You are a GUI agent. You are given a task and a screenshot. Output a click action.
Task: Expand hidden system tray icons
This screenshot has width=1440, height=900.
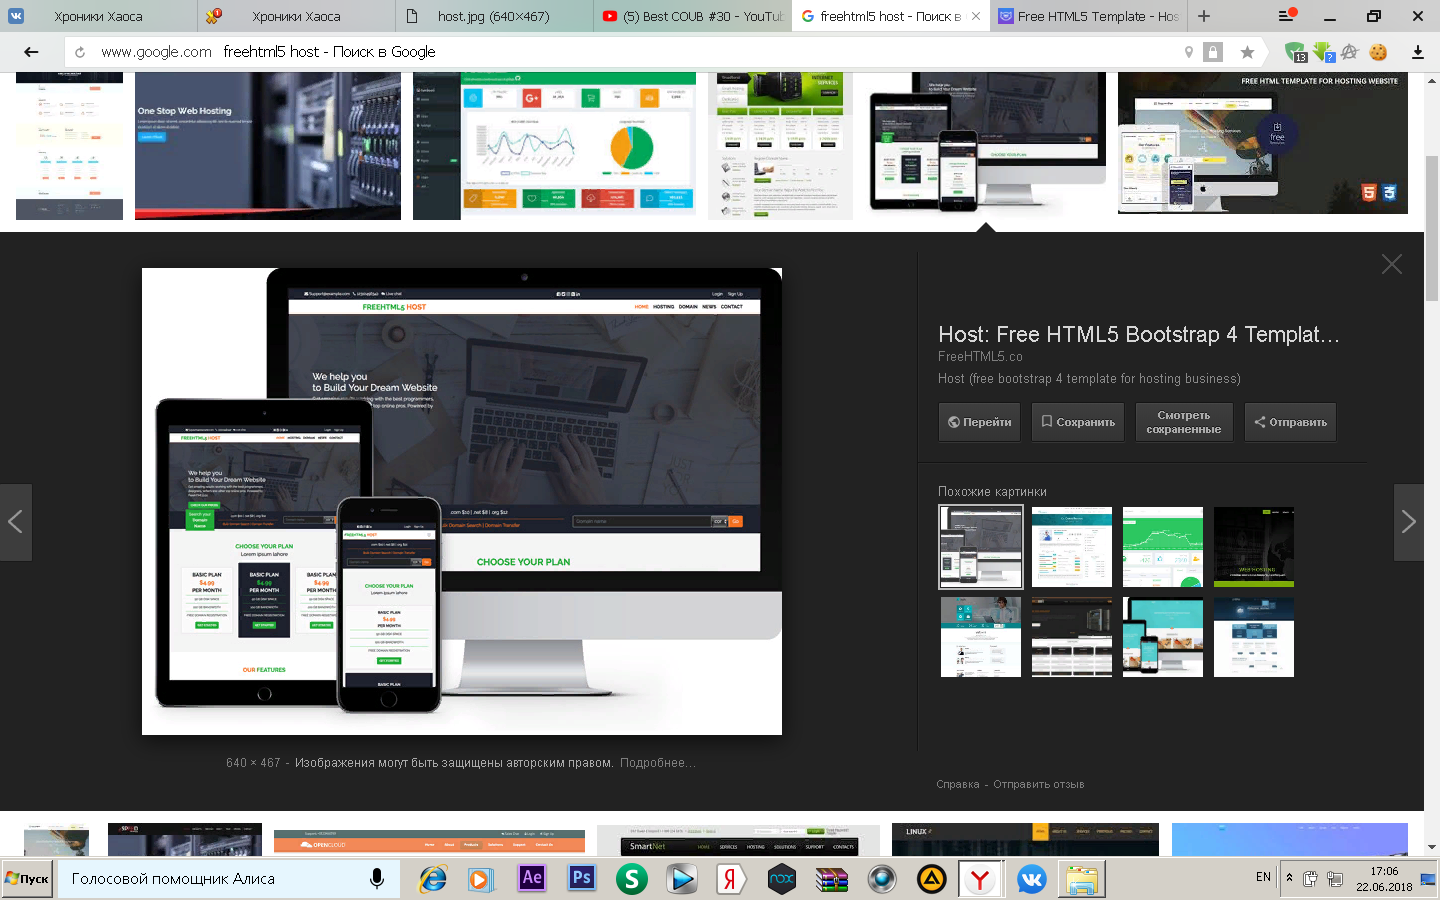[x=1289, y=878]
